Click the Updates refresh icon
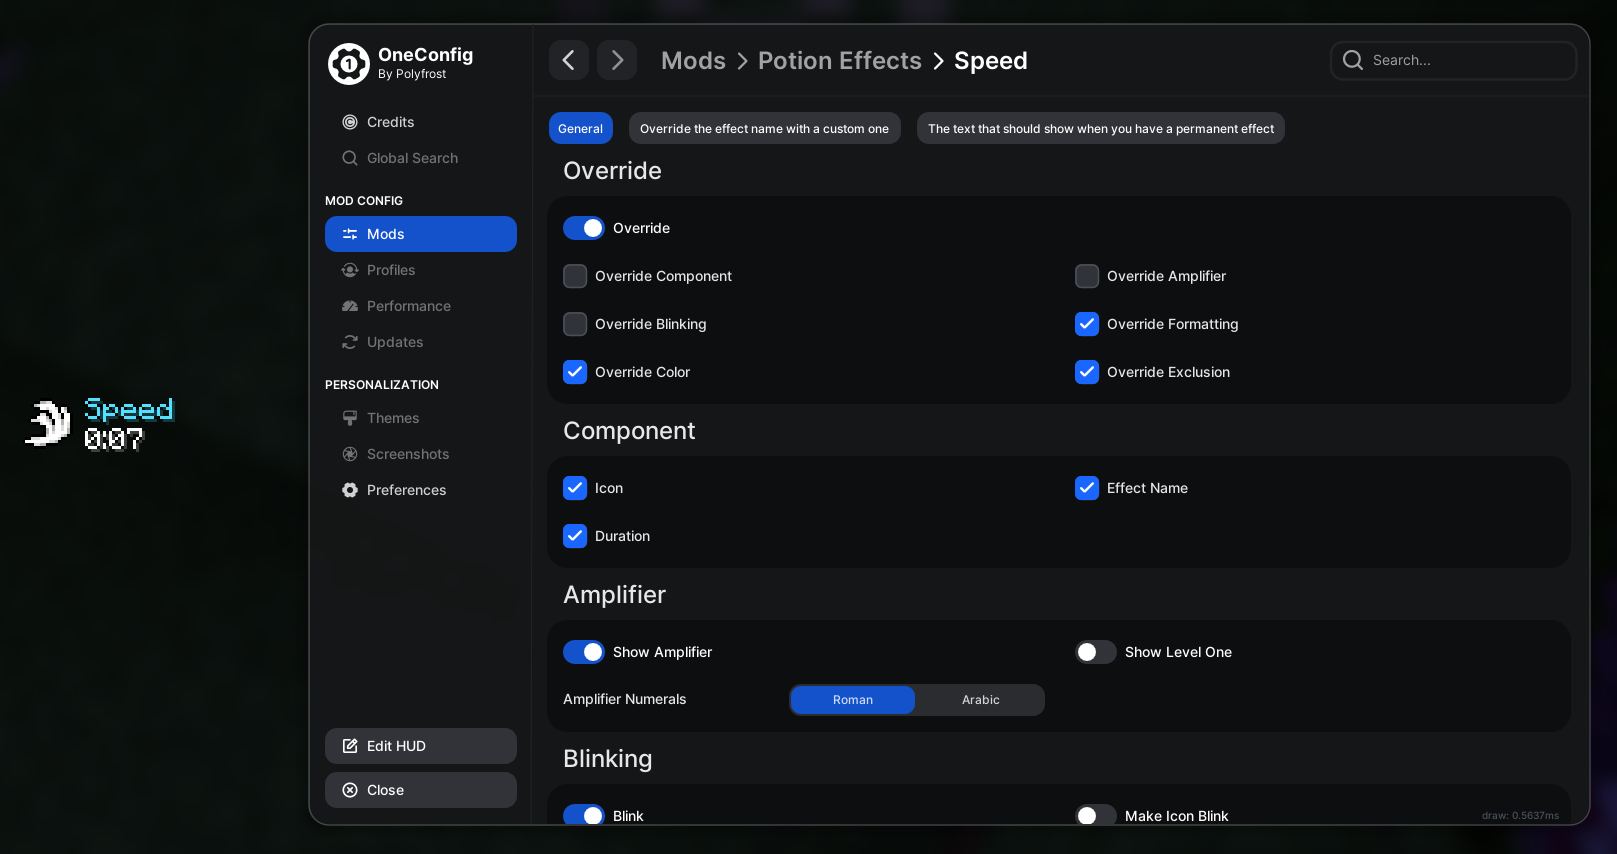 (x=350, y=342)
